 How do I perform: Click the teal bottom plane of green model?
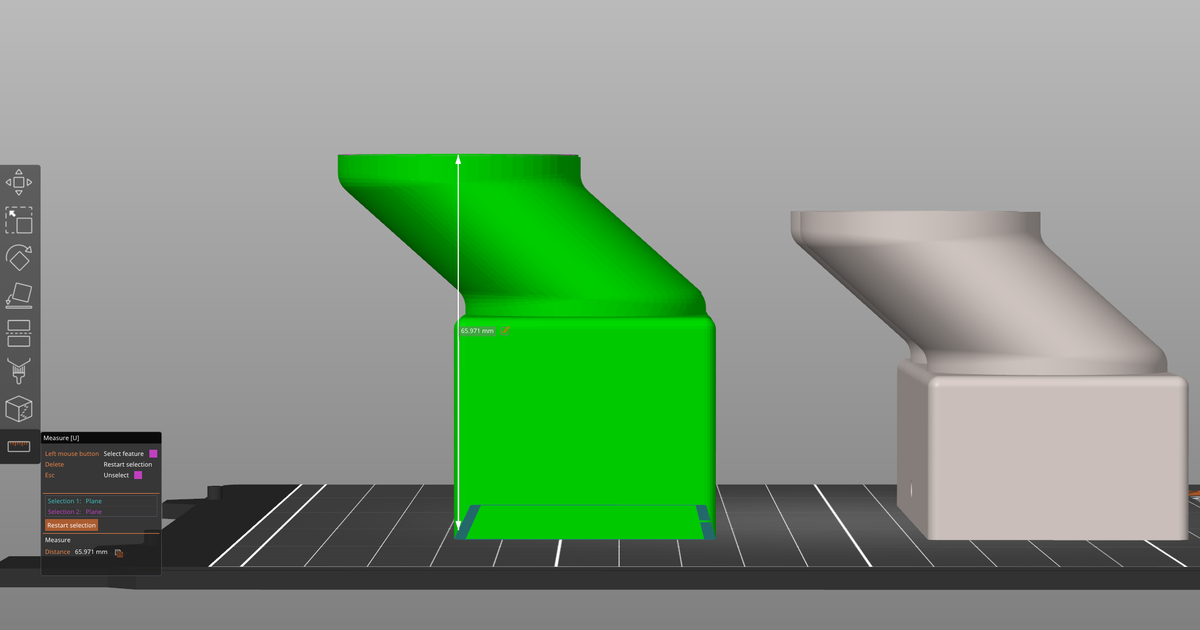(585, 520)
